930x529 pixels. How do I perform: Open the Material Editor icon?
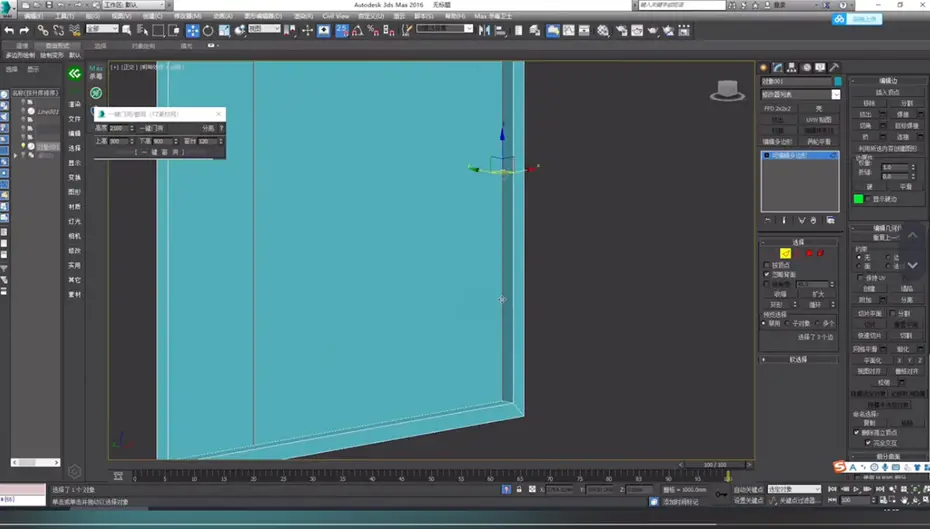click(603, 30)
